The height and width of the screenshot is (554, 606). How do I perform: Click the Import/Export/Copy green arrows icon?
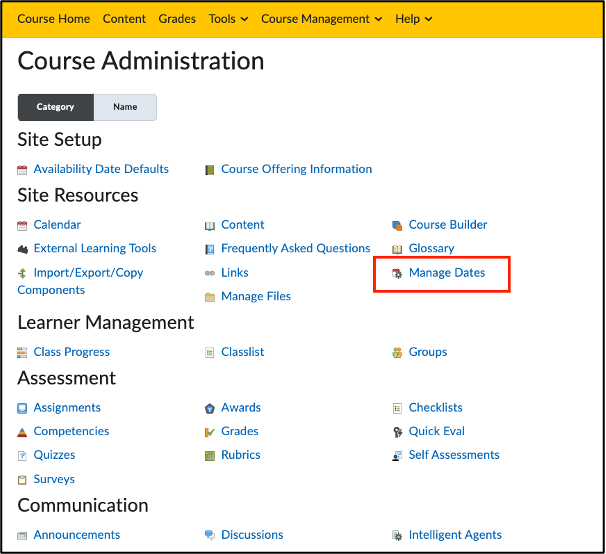pyautogui.click(x=22, y=273)
